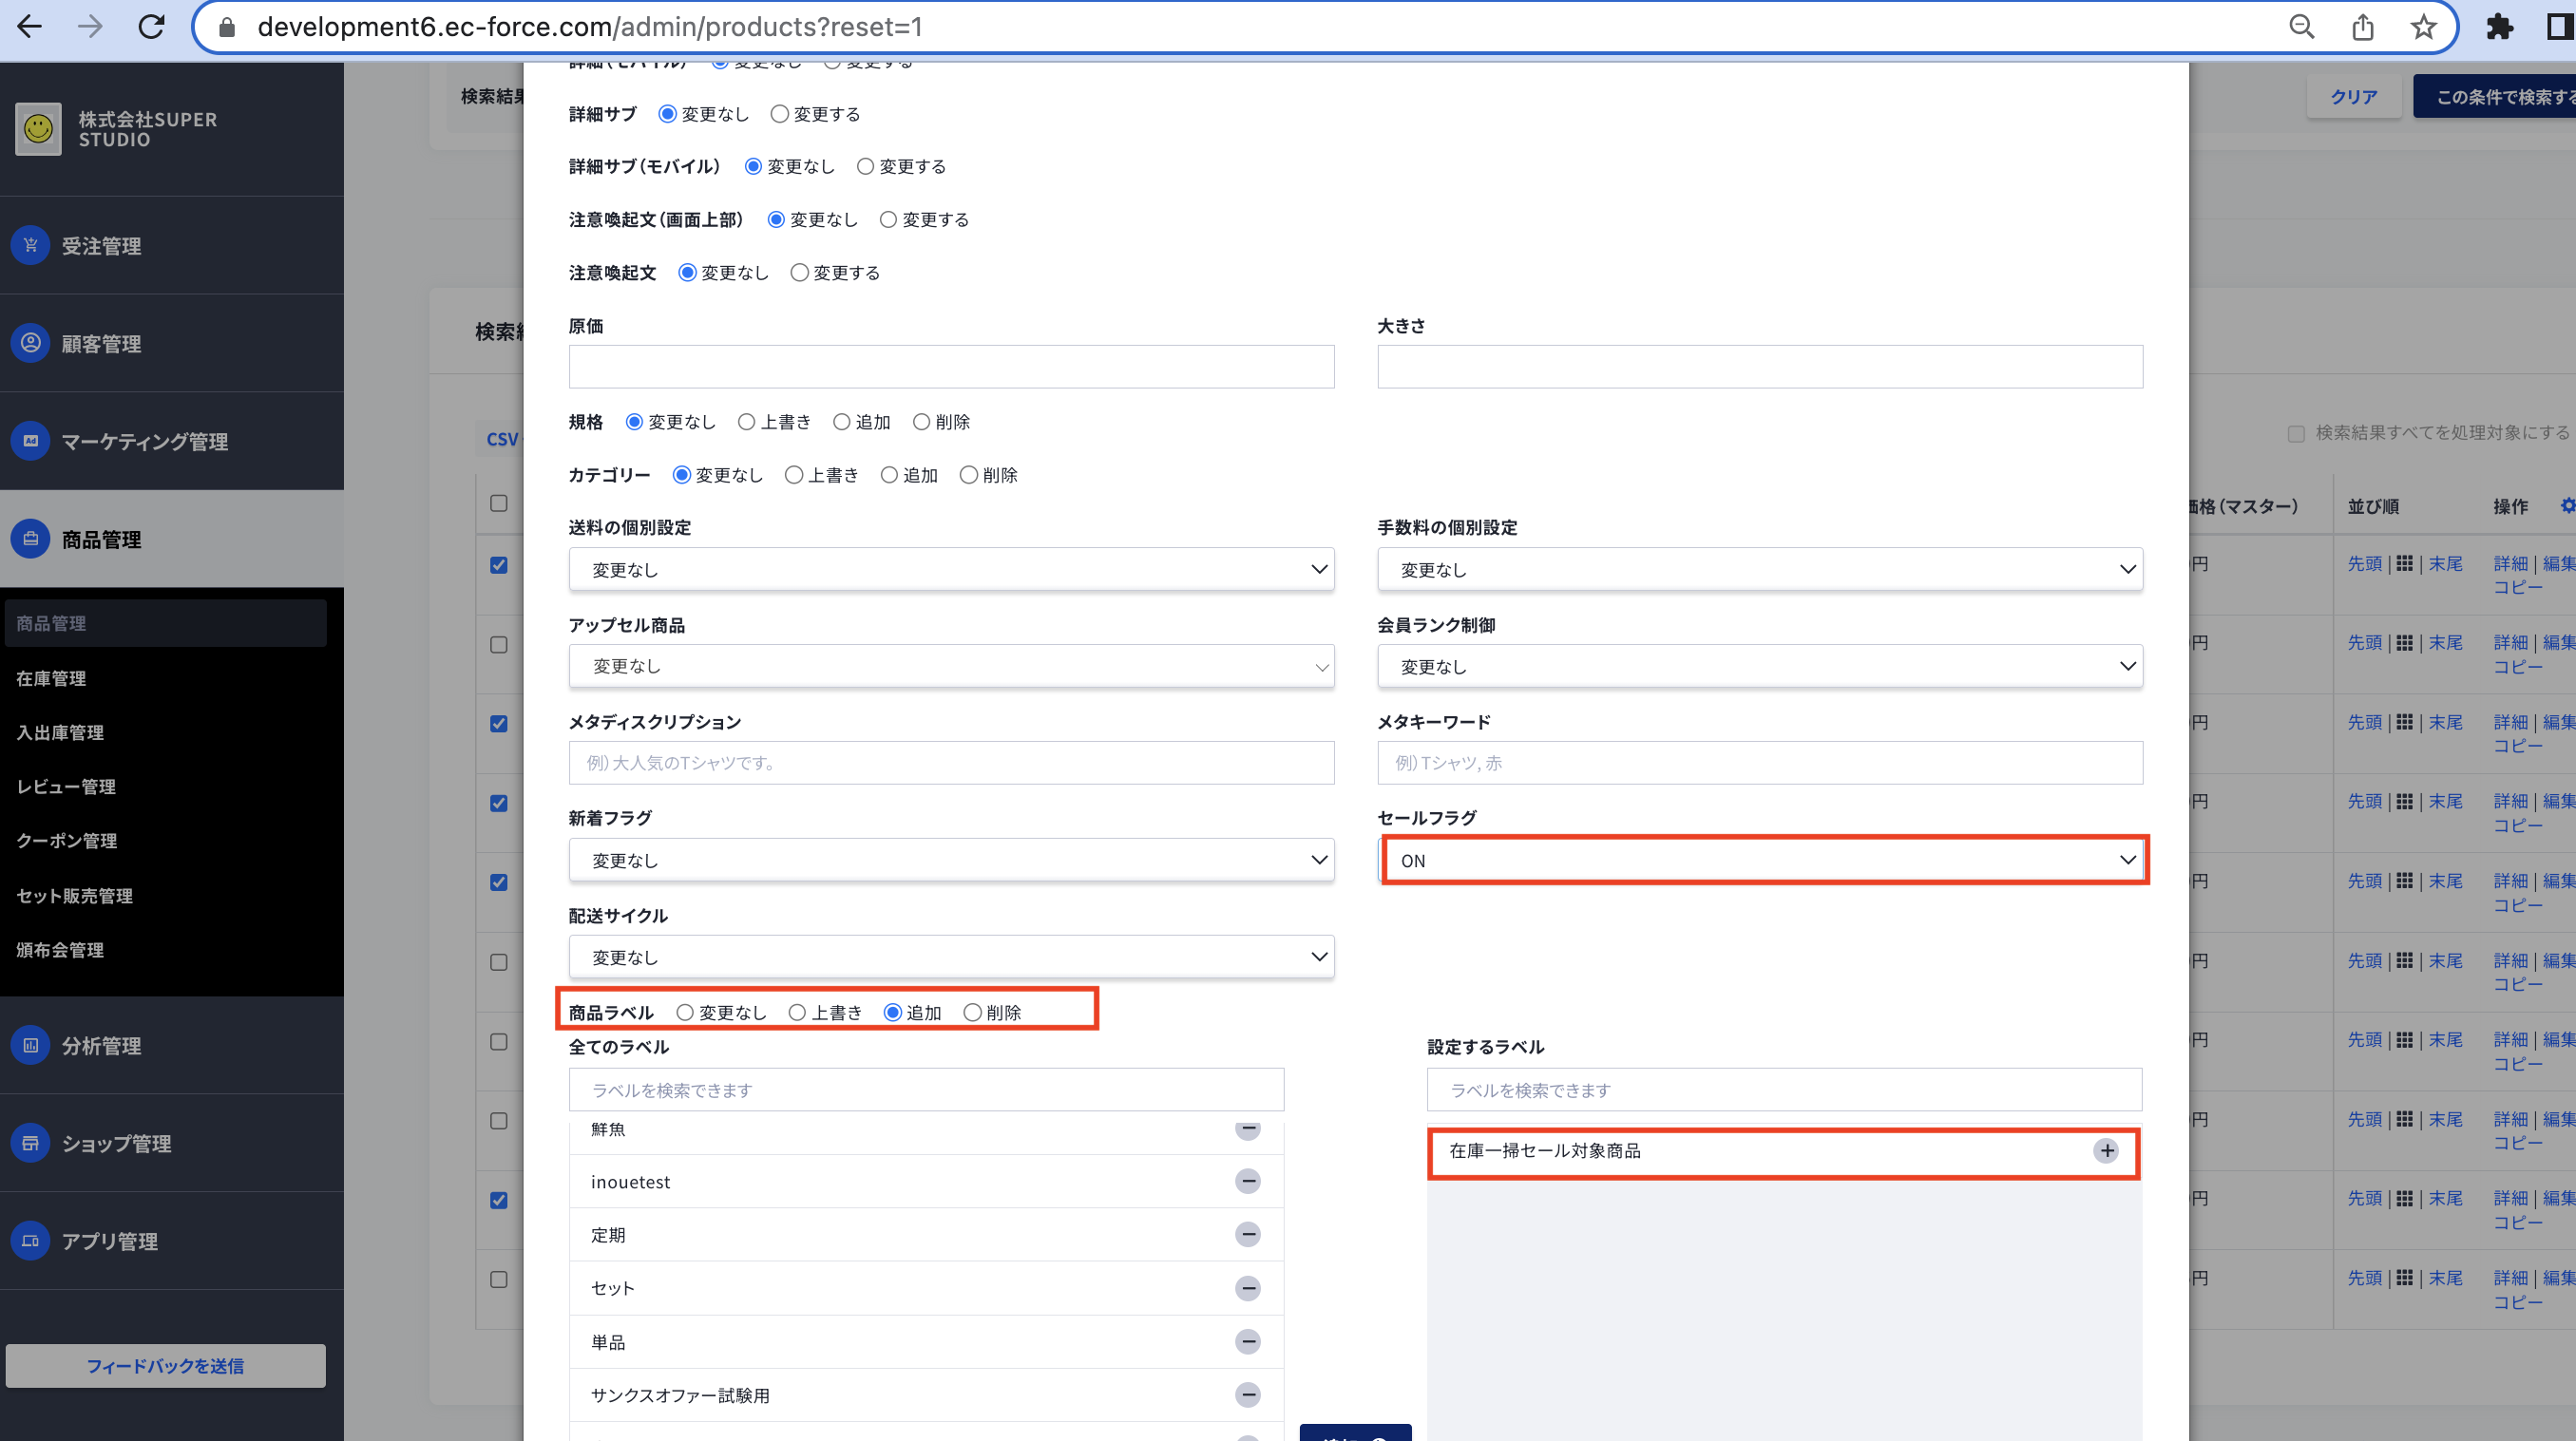Toggle the table header select-all checkbox
The image size is (2576, 1441).
[499, 503]
